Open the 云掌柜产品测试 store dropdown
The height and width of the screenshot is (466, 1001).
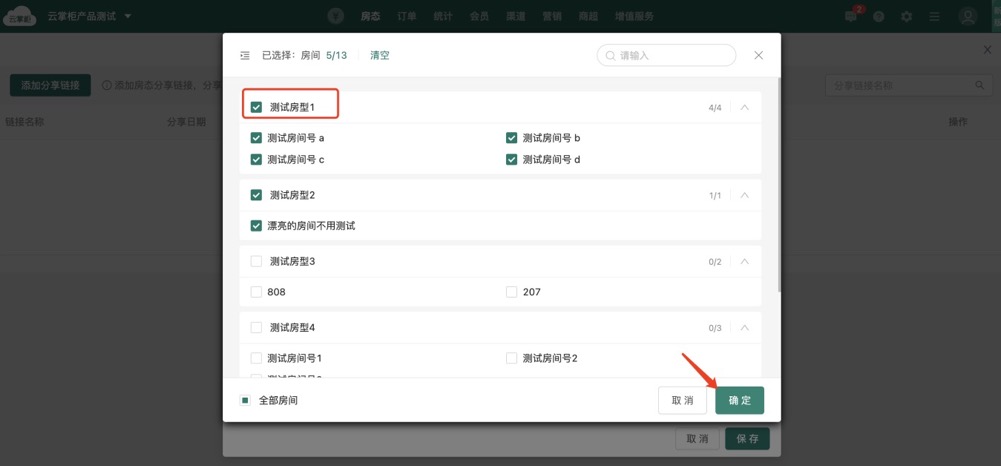click(x=89, y=16)
